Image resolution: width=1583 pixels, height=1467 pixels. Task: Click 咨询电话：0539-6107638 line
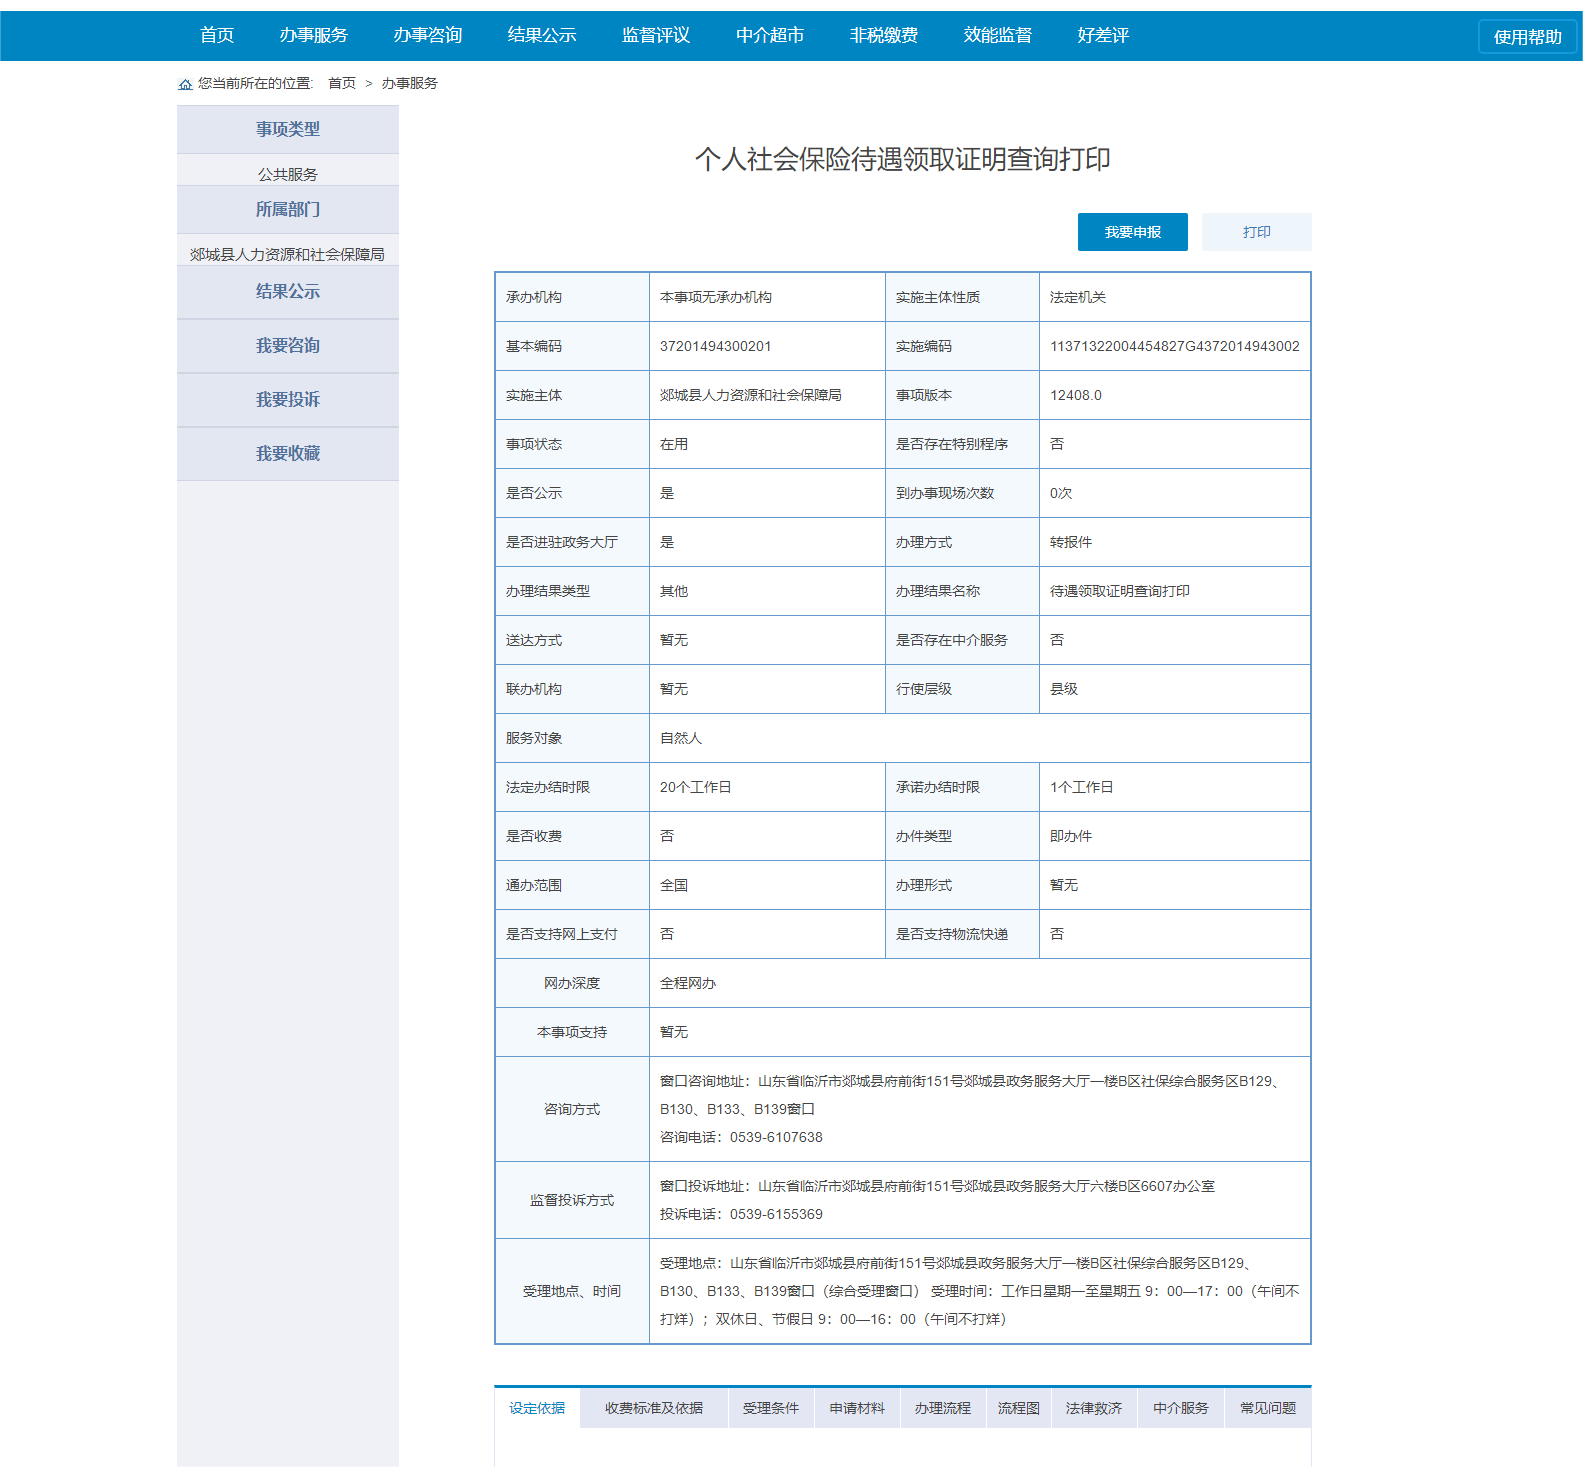(x=741, y=1137)
